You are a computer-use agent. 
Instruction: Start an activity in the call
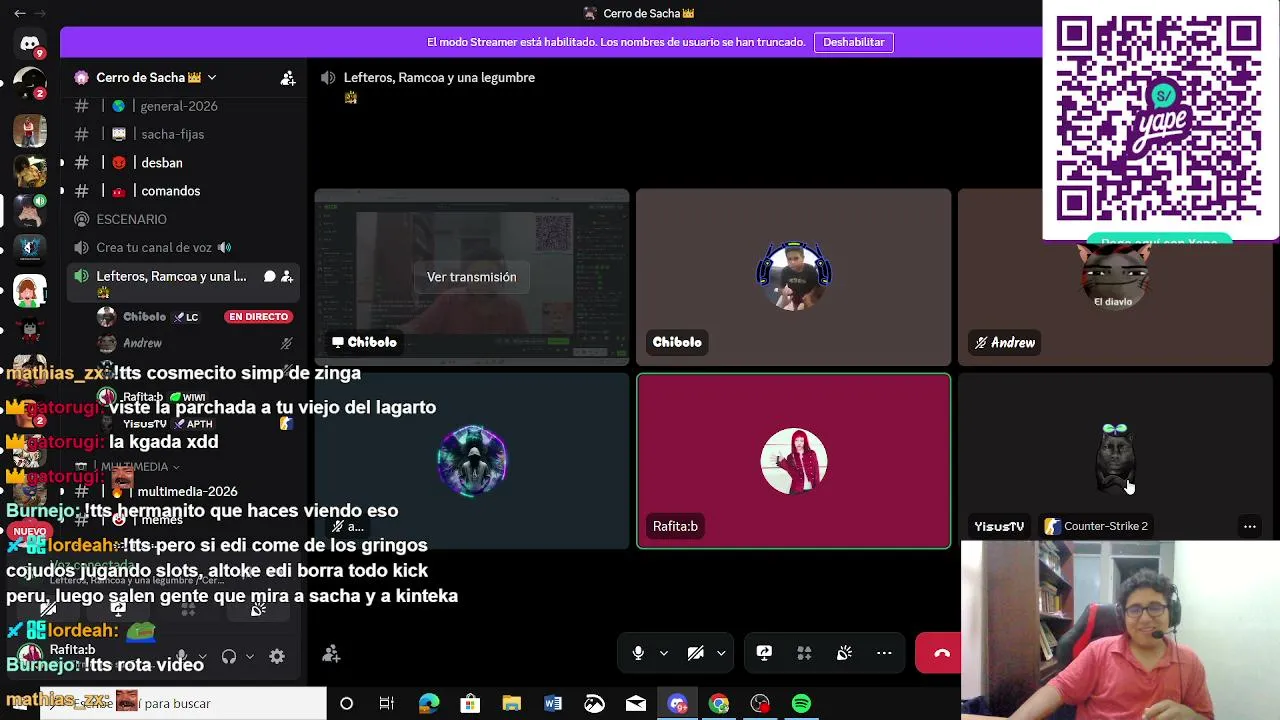click(804, 653)
